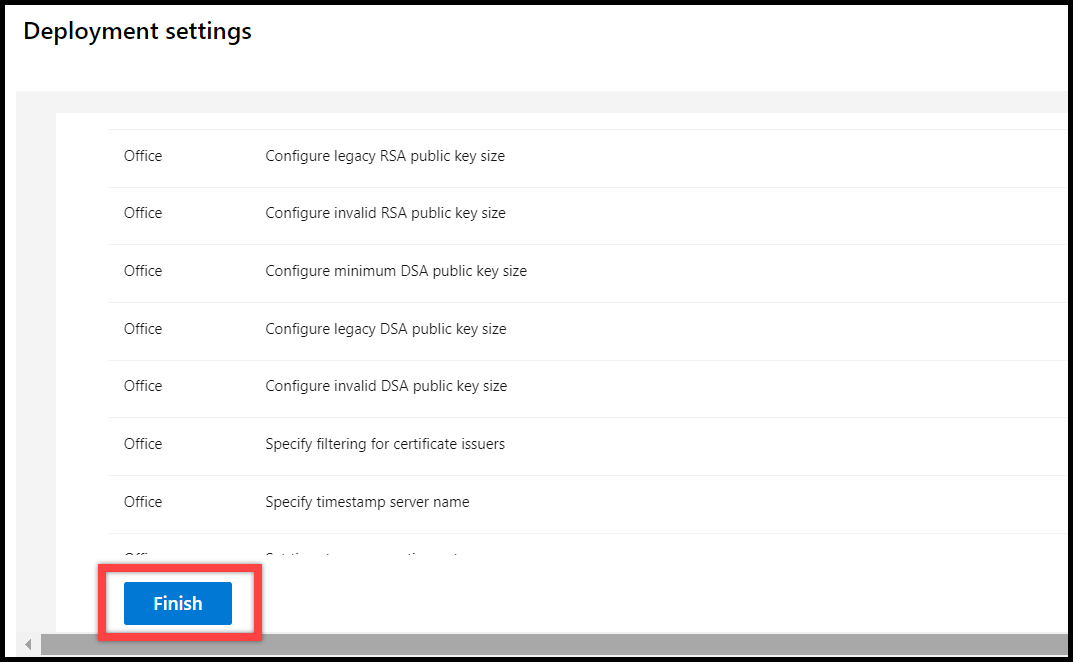Select the partially hidden row above Finish
Viewport: 1073px width, 662px height.
pyautogui.click(x=587, y=545)
